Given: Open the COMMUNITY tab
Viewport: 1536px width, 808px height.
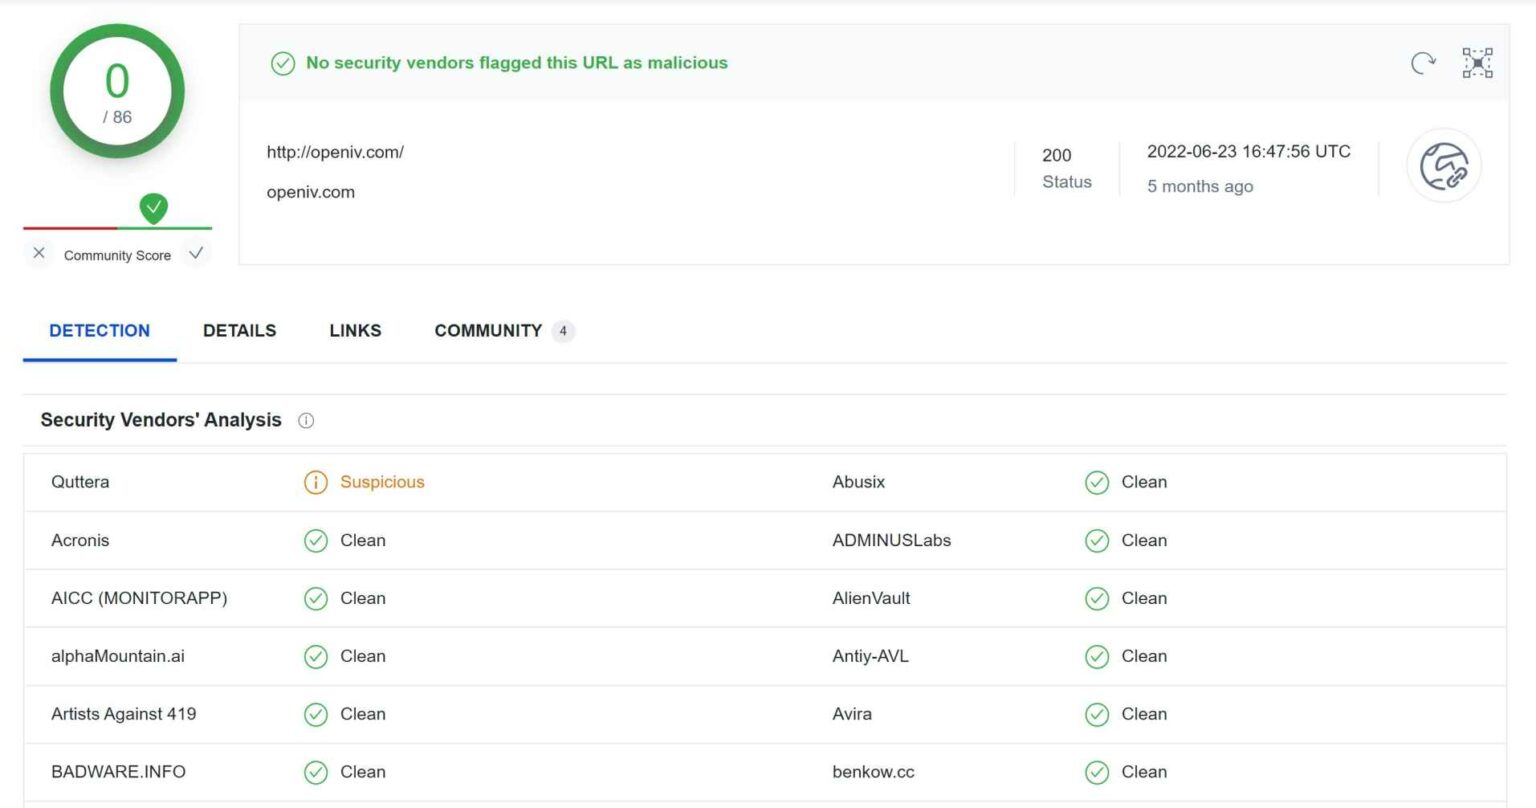Looking at the screenshot, I should [488, 331].
